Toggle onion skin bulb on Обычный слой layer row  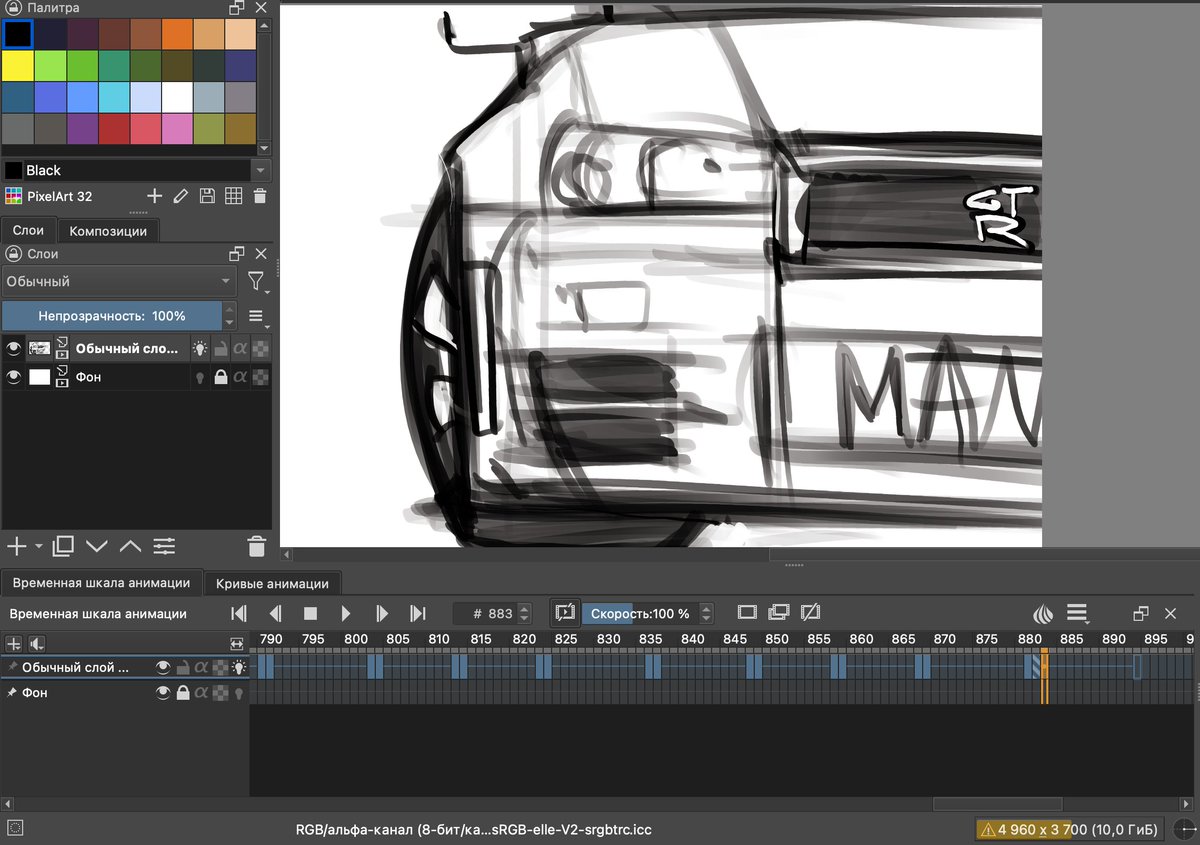pyautogui.click(x=200, y=349)
